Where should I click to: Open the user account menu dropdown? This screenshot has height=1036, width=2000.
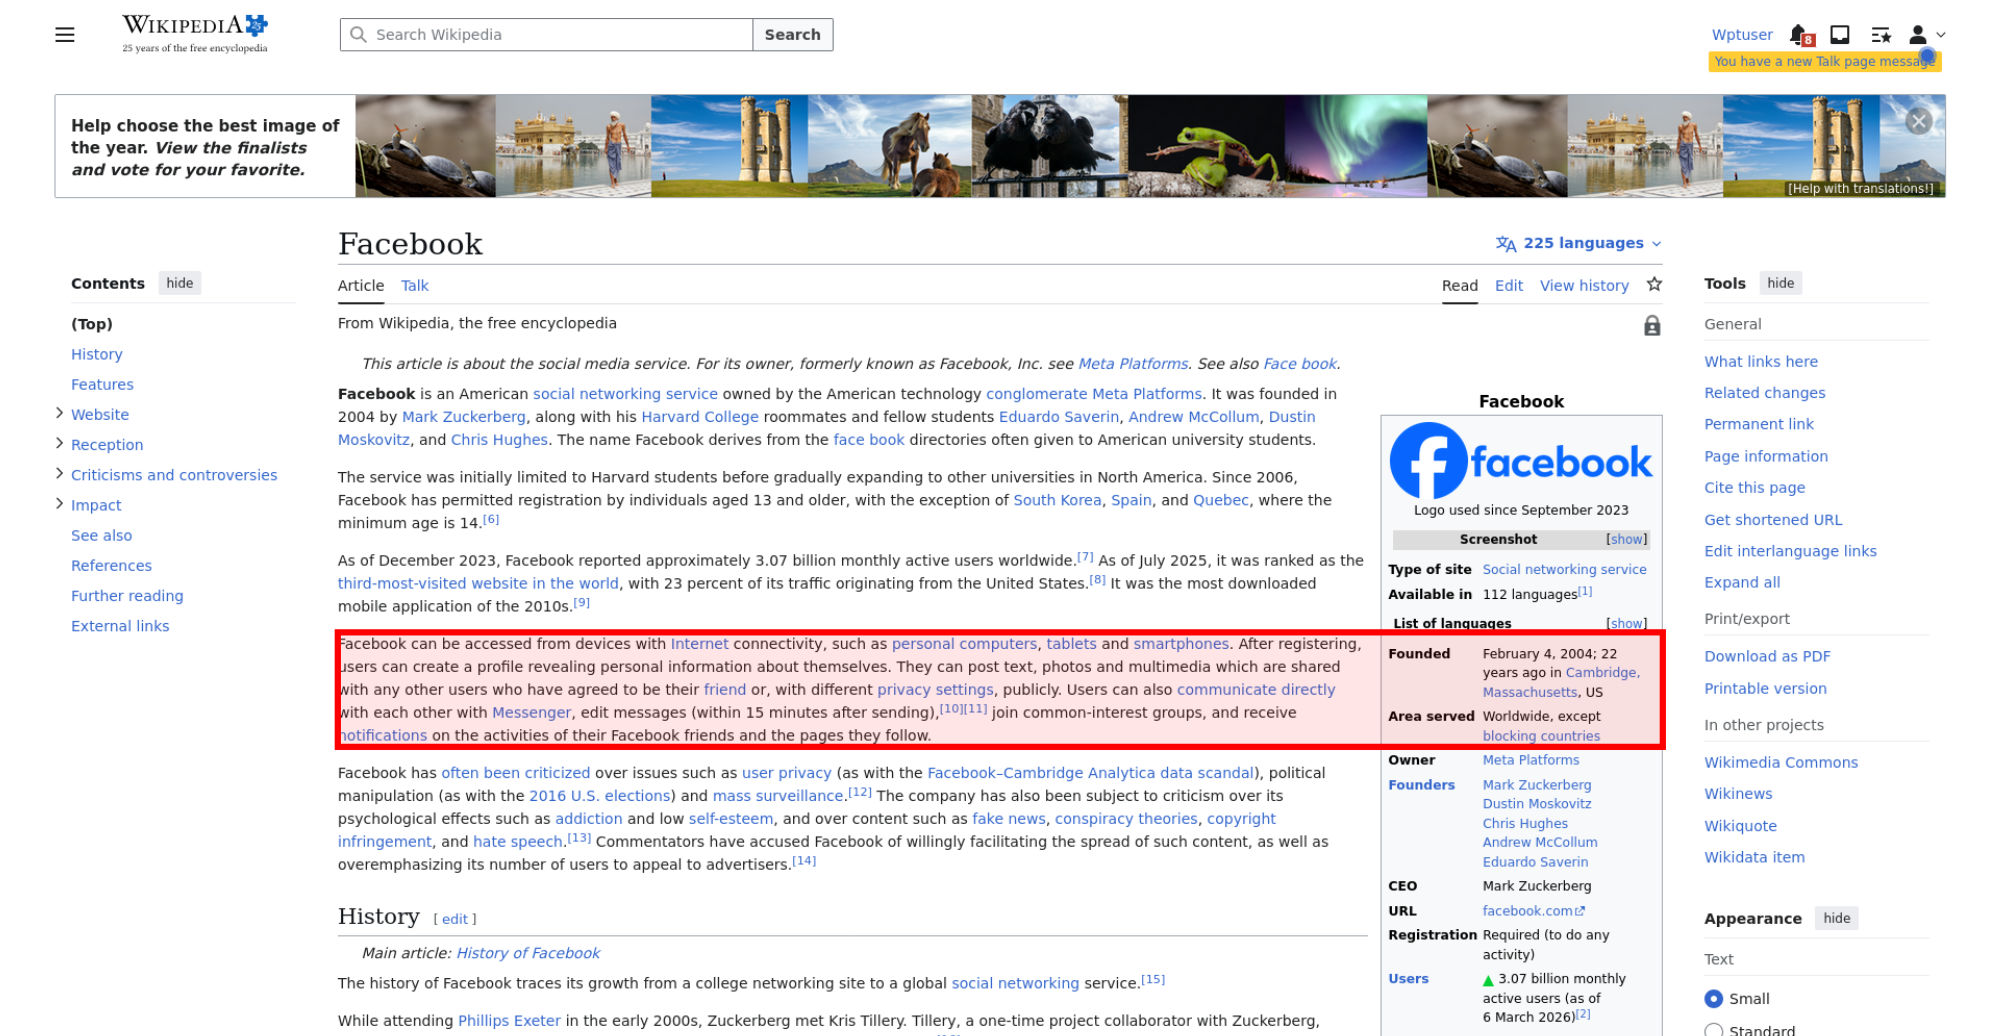(x=1926, y=35)
